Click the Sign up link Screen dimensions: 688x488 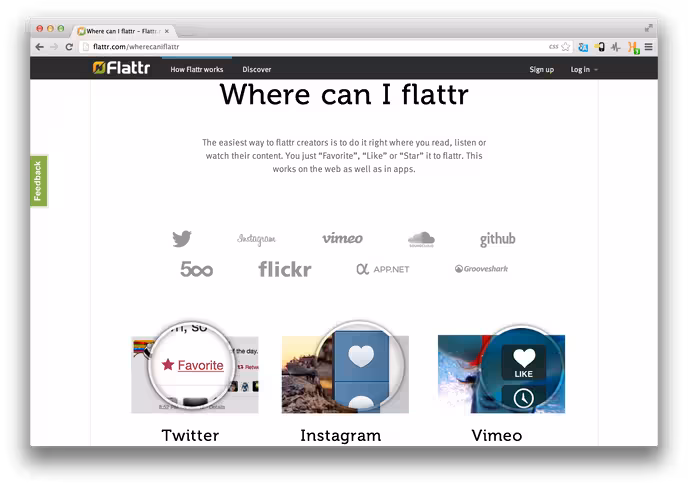pyautogui.click(x=541, y=69)
